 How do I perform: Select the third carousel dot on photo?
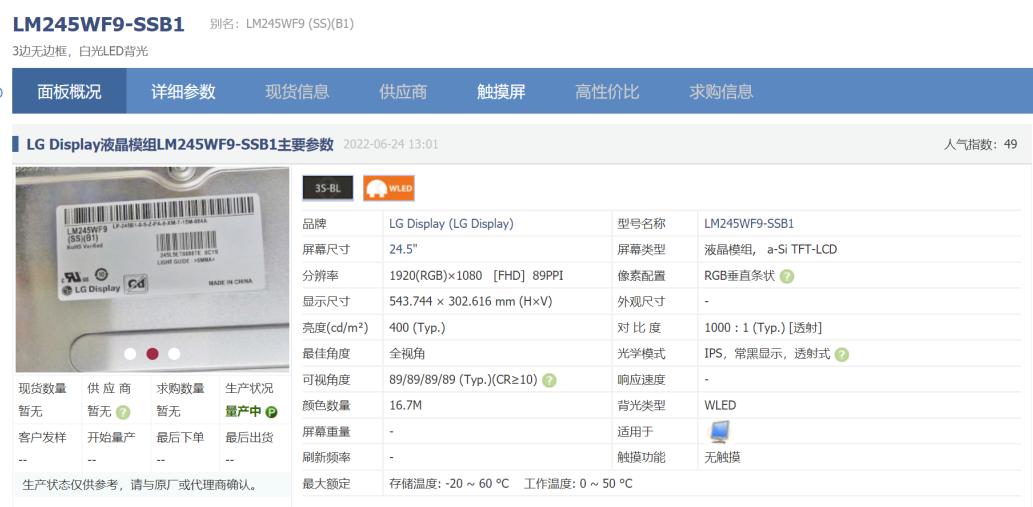click(174, 354)
